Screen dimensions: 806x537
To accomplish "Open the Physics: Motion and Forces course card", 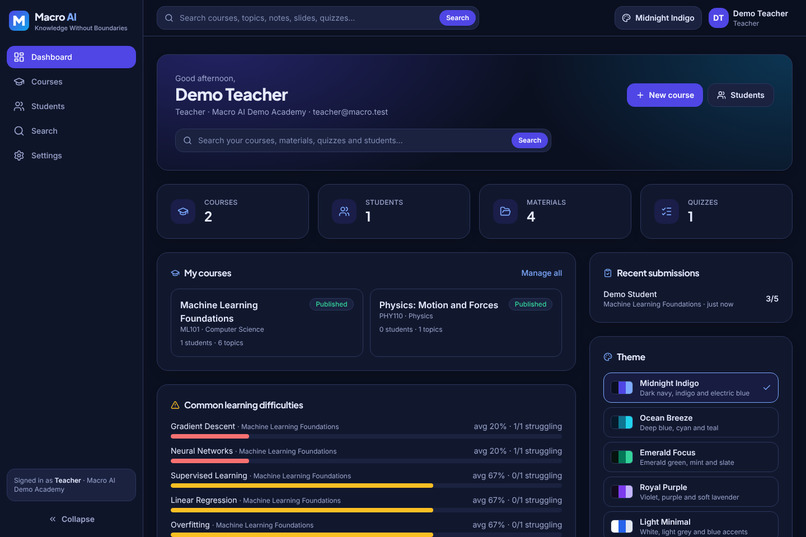I will click(466, 323).
